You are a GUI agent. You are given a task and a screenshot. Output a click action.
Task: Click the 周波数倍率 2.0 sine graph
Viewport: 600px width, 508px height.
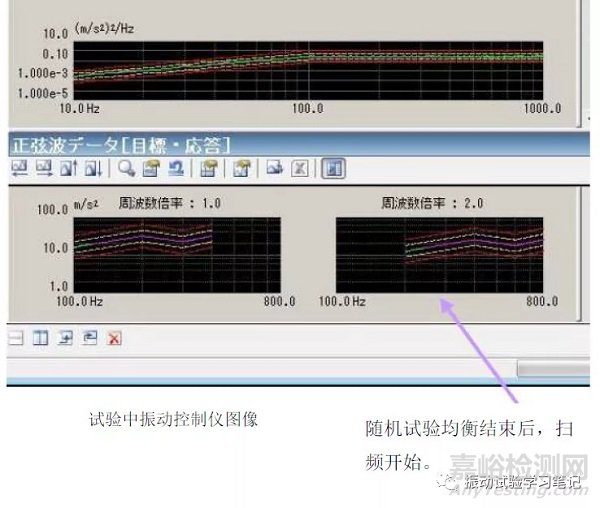coord(440,250)
